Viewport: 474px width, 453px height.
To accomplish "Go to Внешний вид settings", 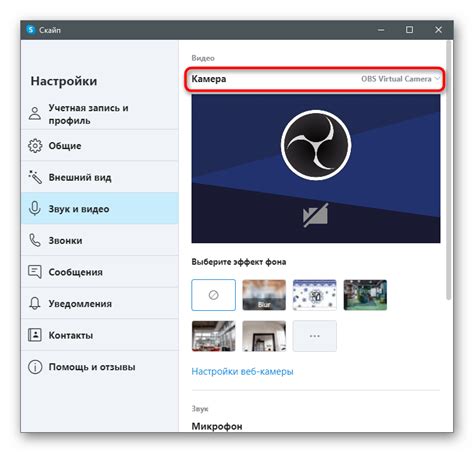I will point(100,177).
